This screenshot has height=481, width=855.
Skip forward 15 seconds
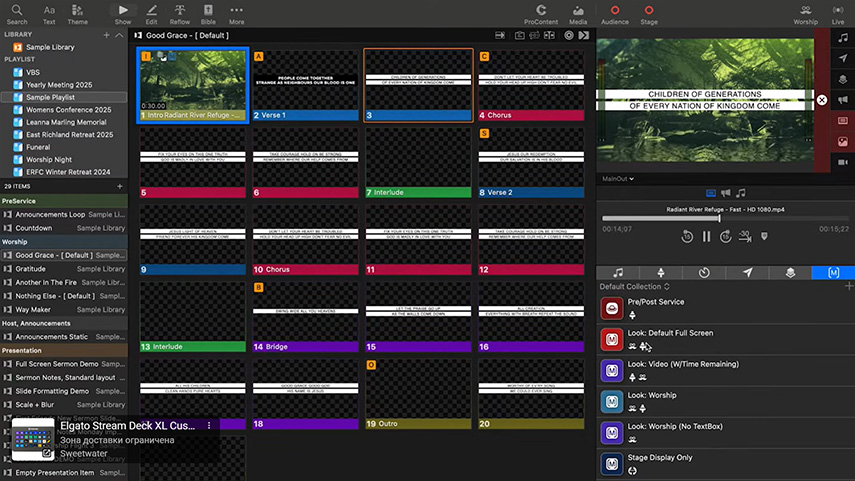725,237
